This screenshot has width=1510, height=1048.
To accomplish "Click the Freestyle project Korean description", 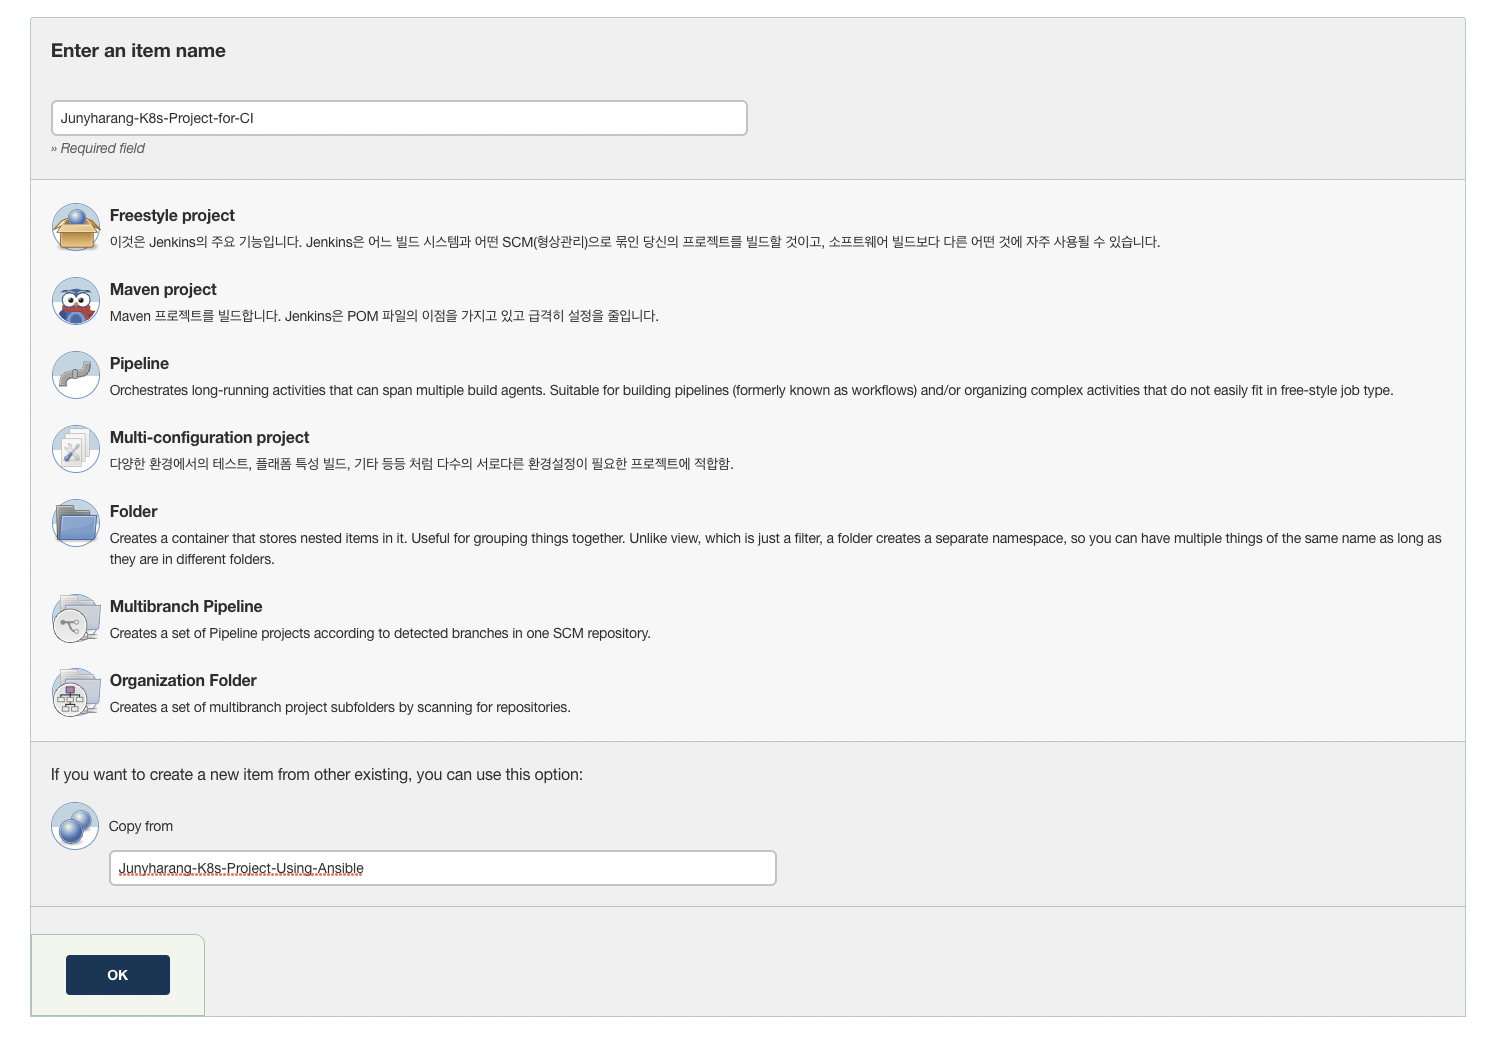I will click(x=635, y=242).
